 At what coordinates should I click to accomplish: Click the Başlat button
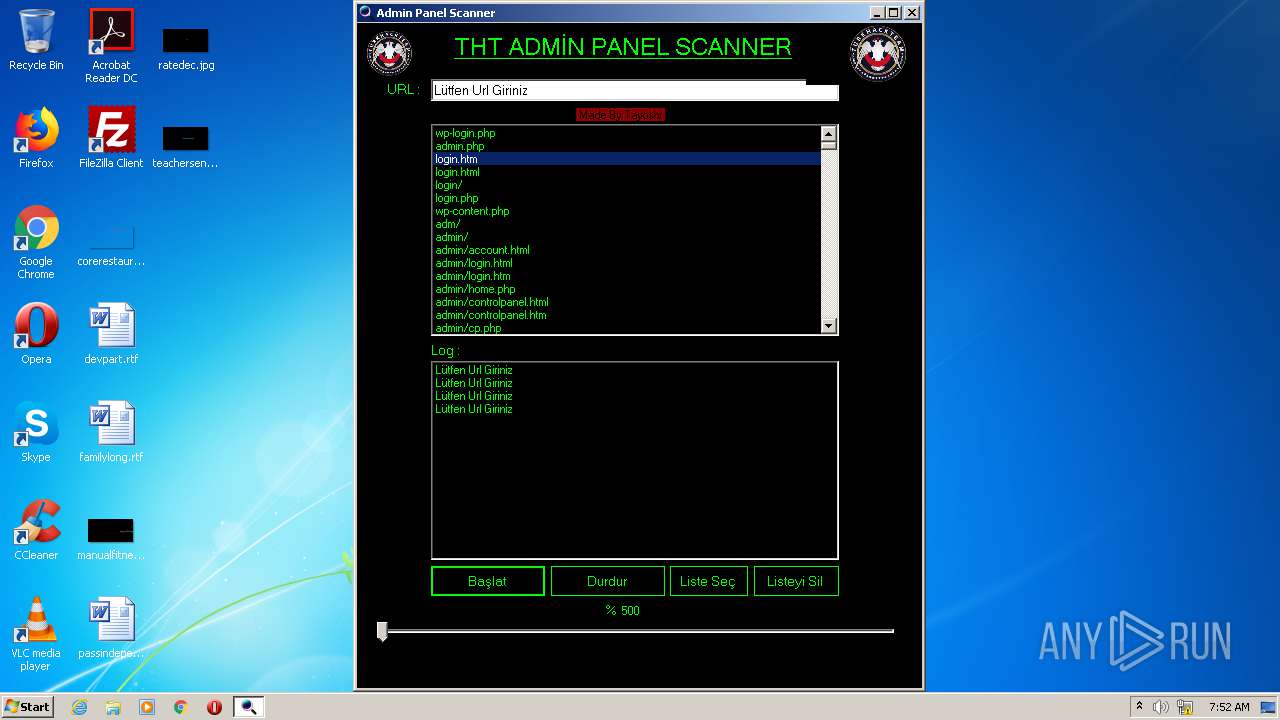(x=488, y=581)
